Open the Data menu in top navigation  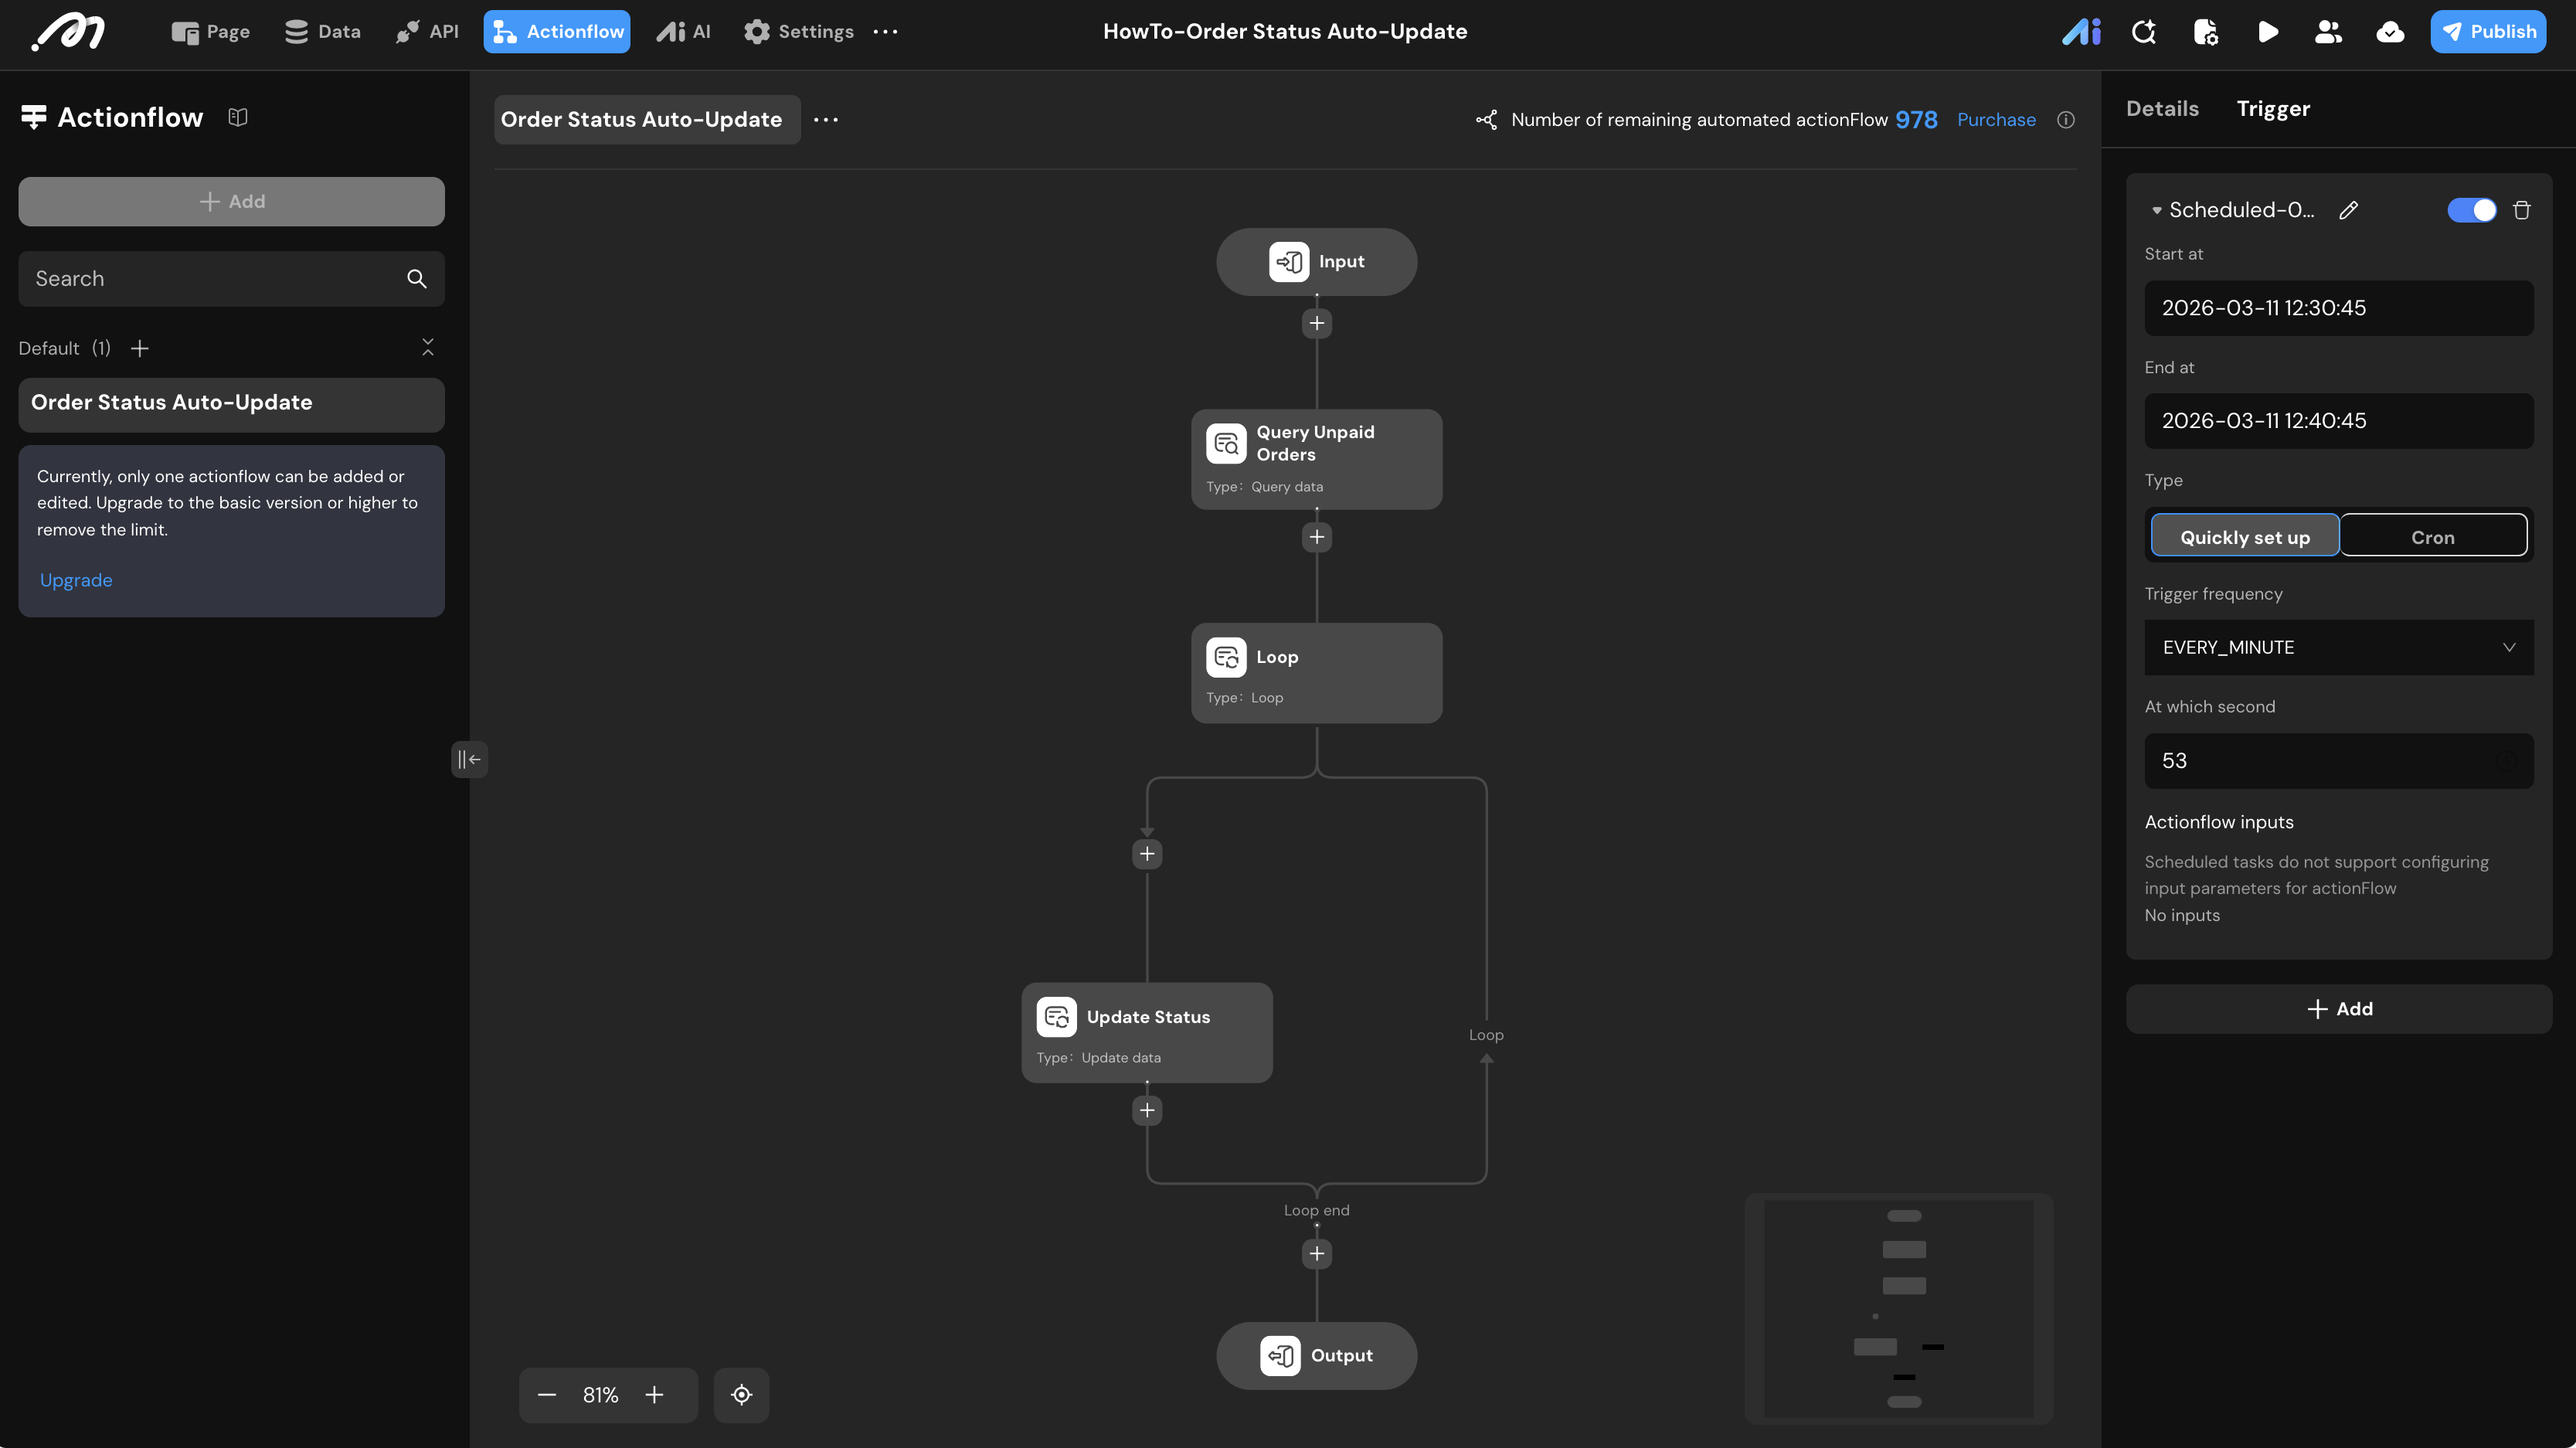(x=322, y=32)
